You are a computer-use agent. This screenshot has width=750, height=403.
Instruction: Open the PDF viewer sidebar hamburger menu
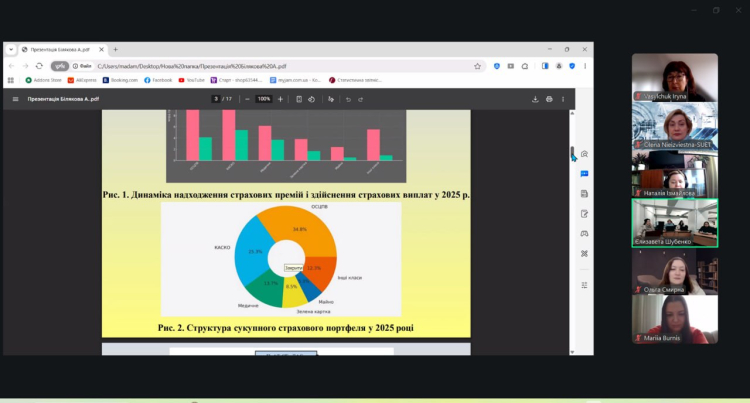coord(15,99)
